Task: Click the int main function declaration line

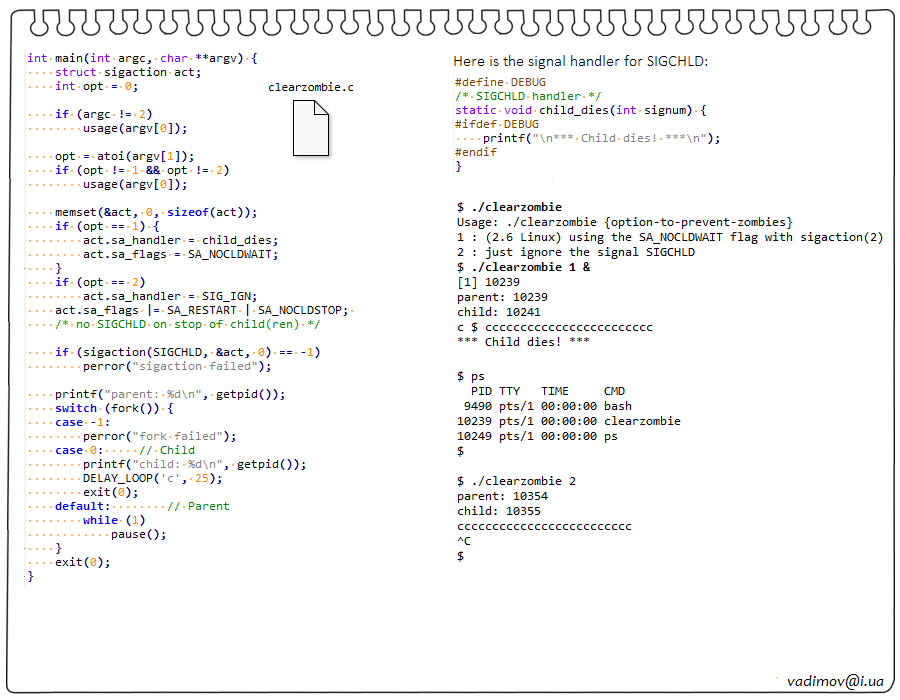Action: 142,58
